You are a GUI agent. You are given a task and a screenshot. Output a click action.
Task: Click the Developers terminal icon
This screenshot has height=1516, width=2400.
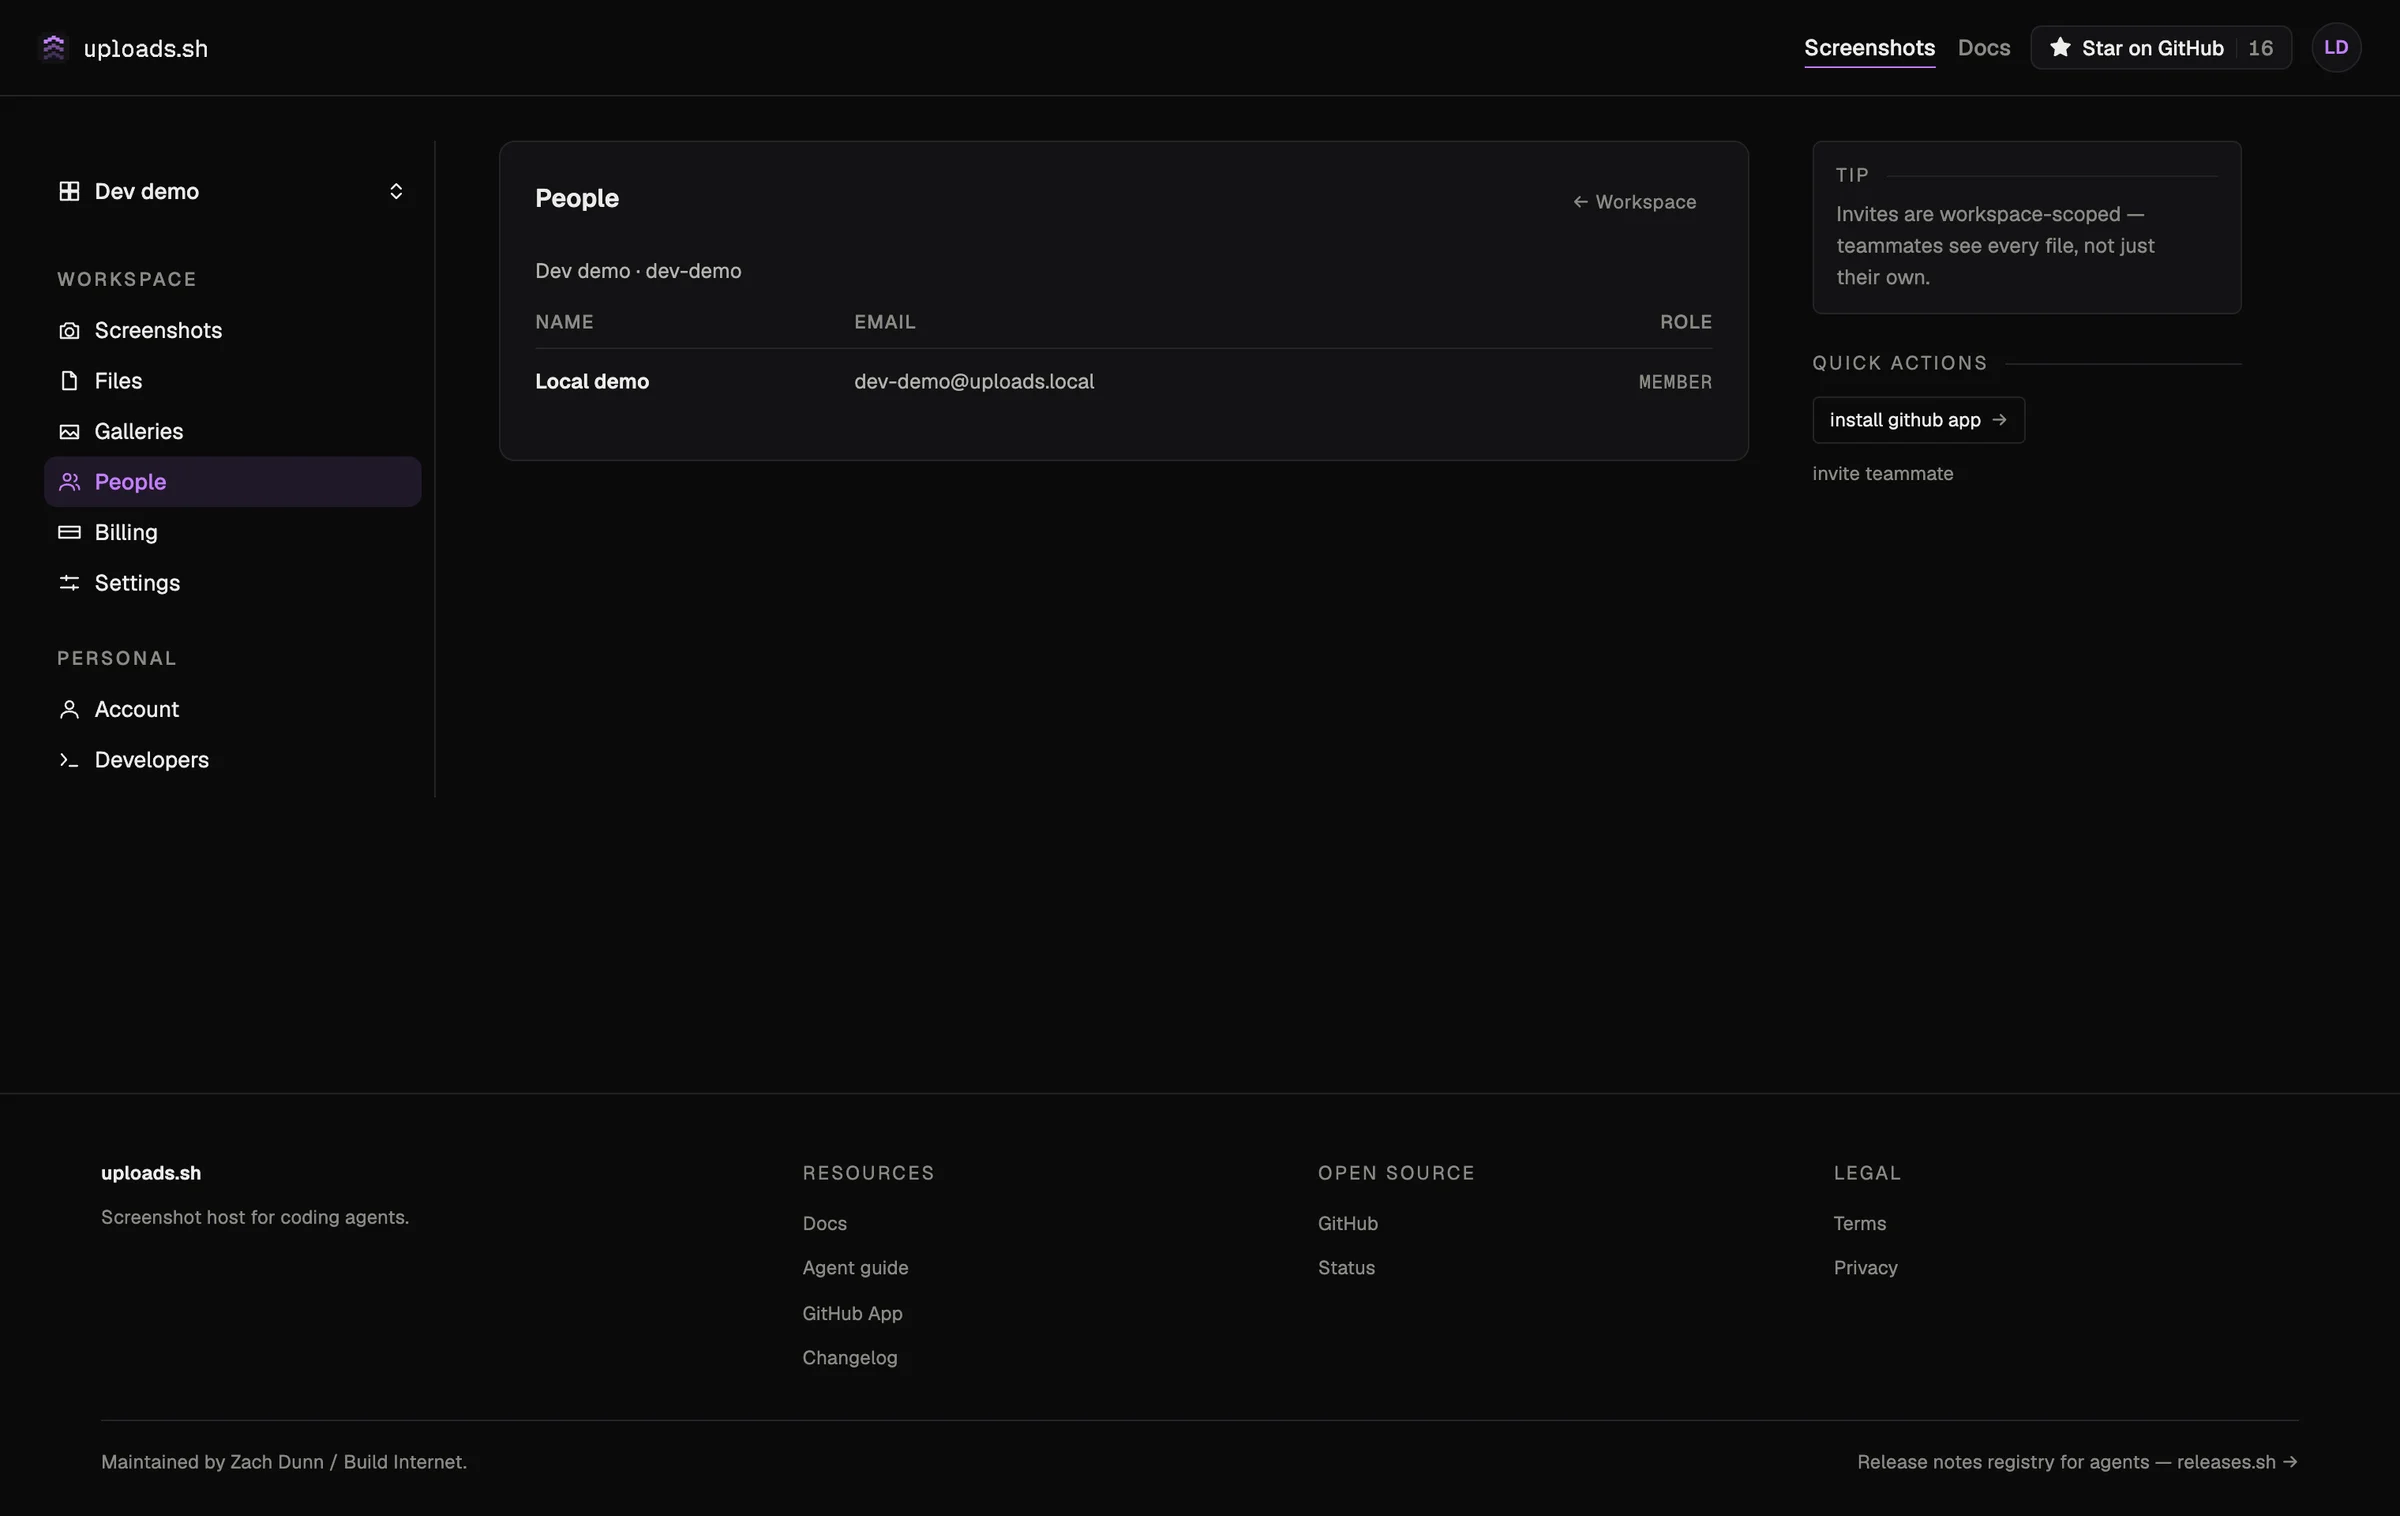point(69,760)
